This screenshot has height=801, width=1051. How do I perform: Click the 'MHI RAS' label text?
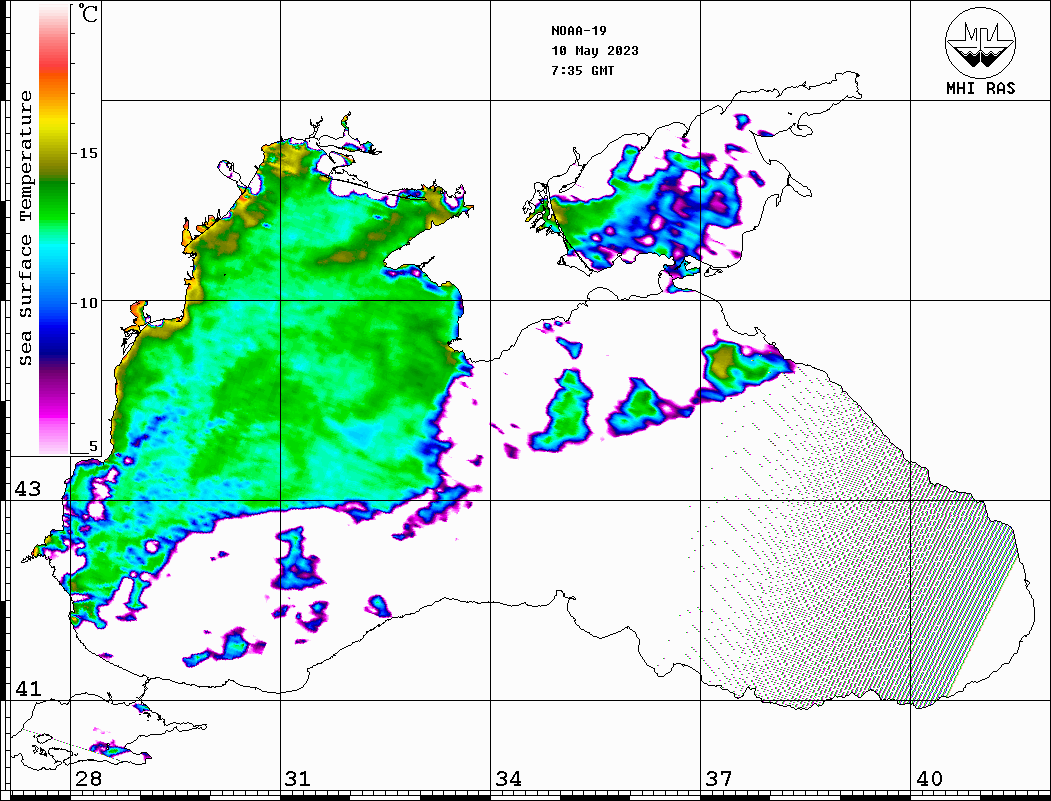click(x=981, y=88)
